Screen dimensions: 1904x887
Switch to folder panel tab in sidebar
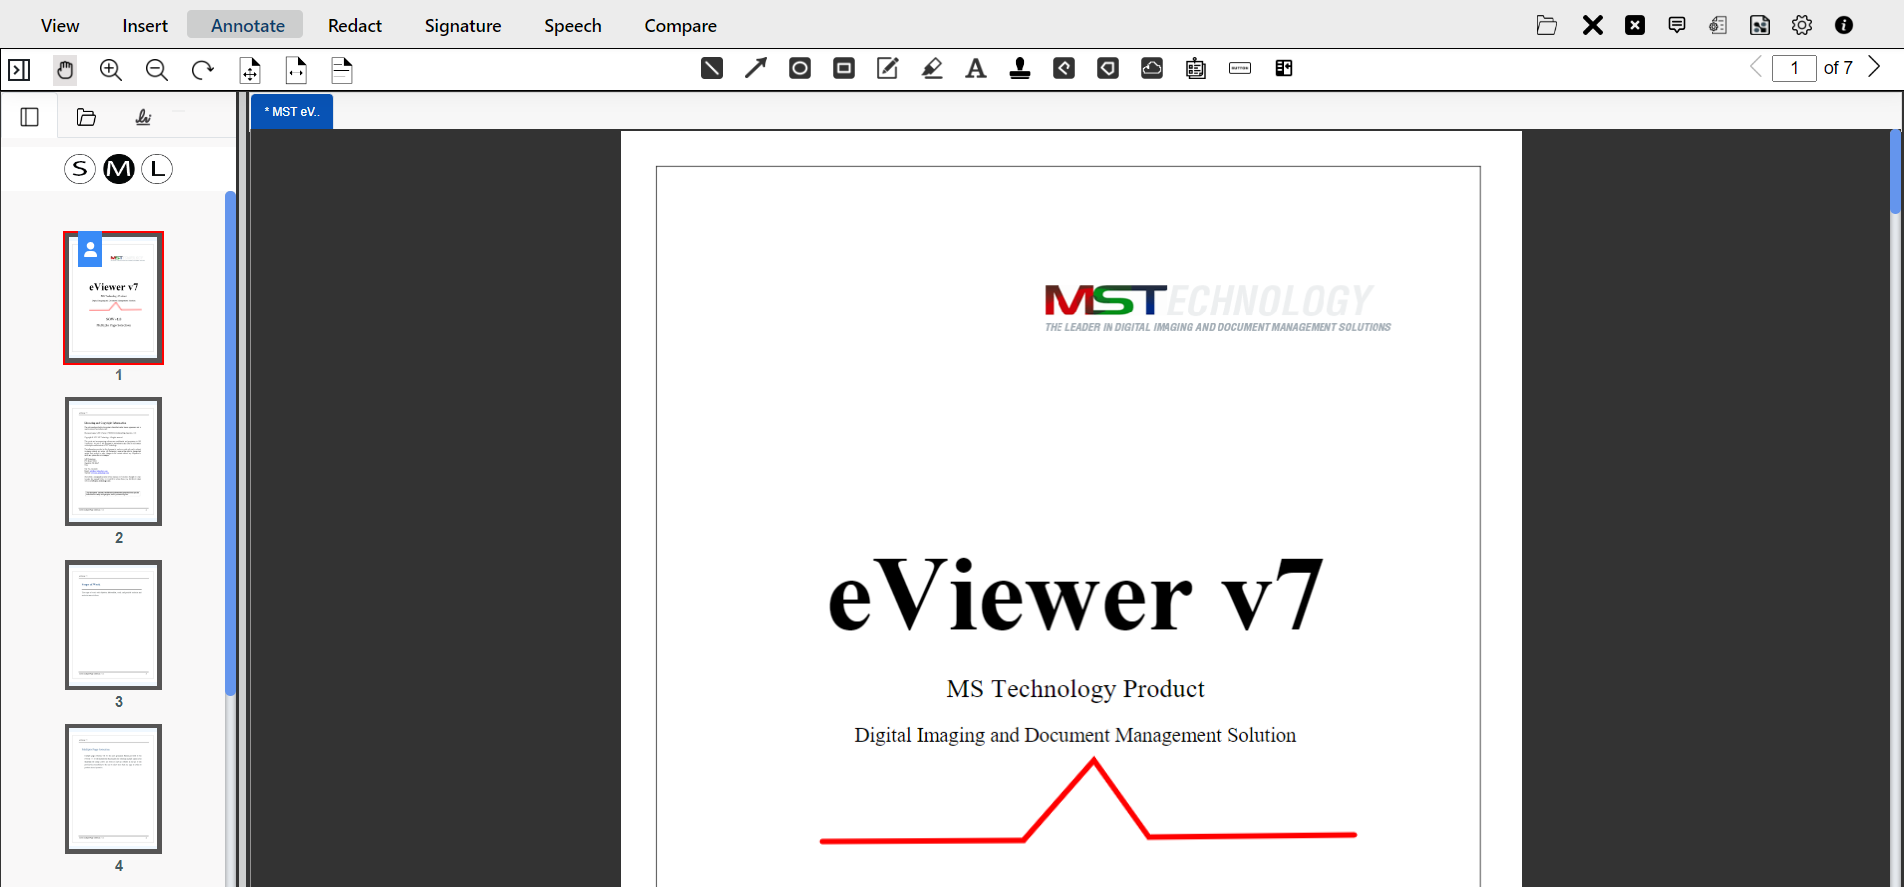point(86,117)
